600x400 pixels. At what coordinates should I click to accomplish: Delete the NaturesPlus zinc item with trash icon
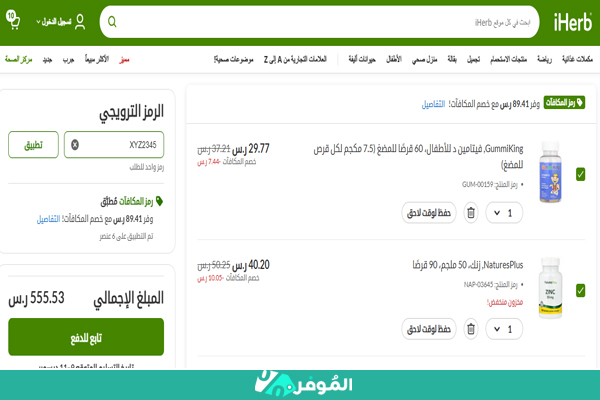tap(471, 329)
